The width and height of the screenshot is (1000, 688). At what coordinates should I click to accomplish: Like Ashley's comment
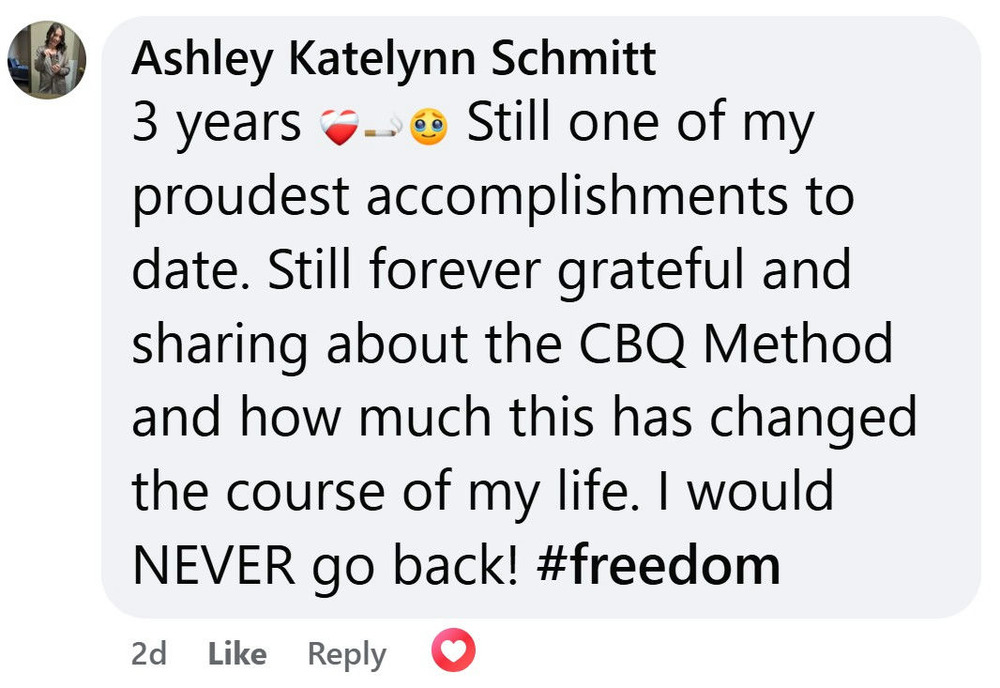pyautogui.click(x=237, y=654)
